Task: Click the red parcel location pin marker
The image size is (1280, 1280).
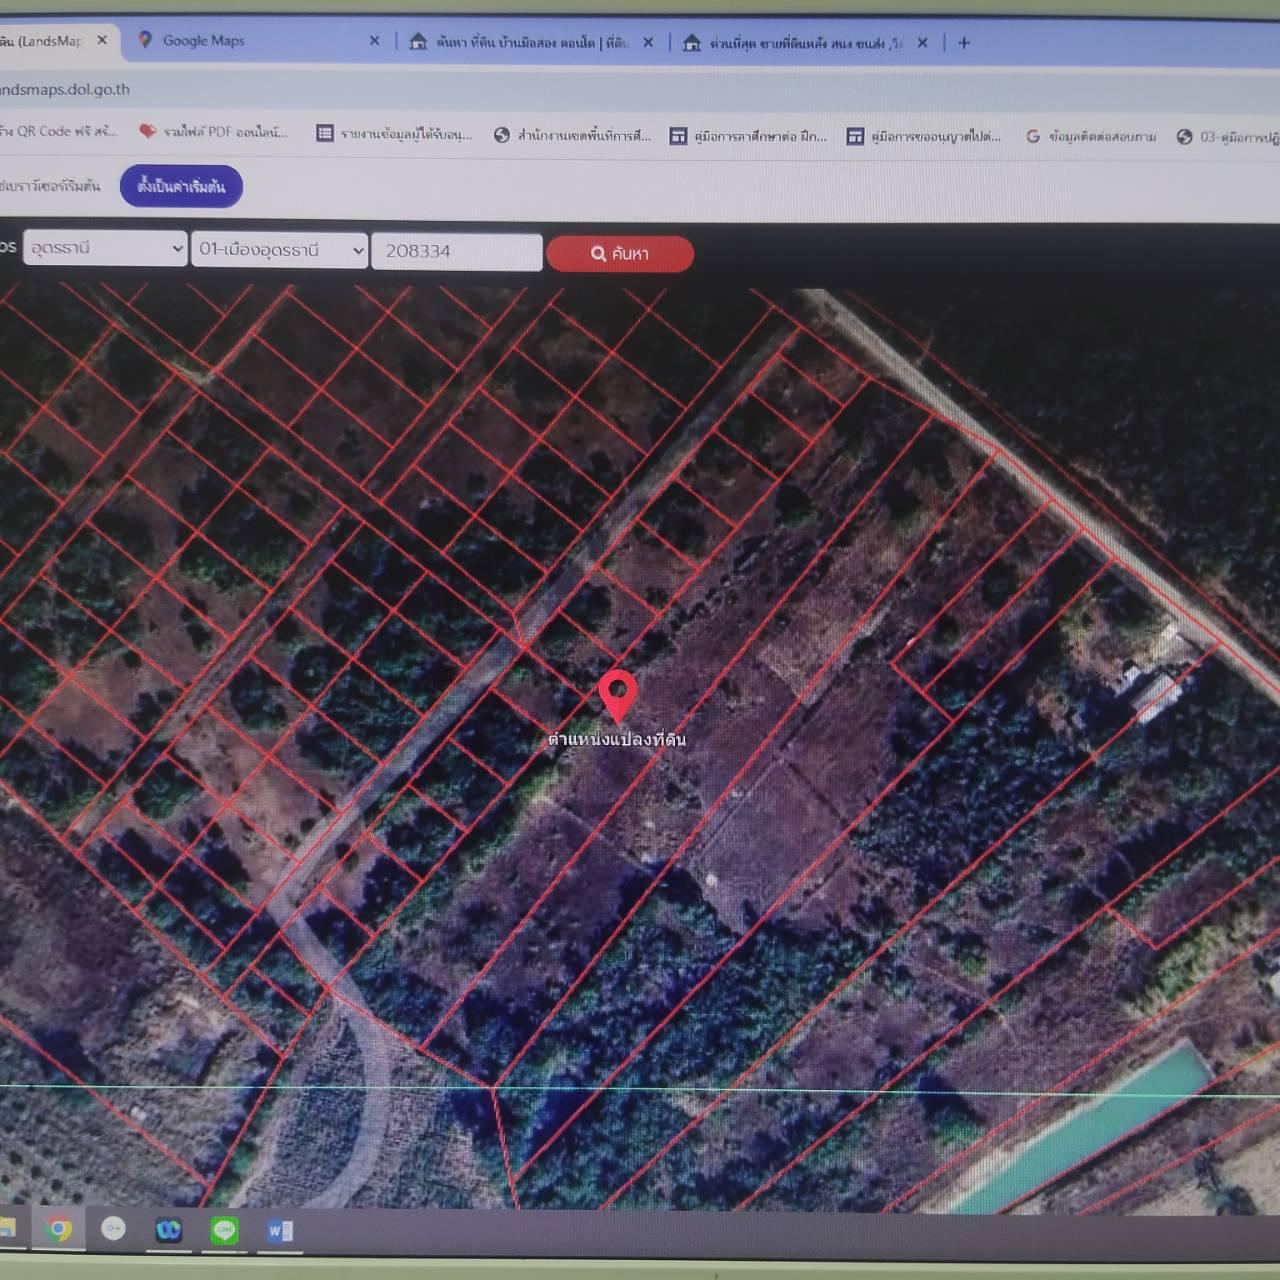Action: pos(618,693)
